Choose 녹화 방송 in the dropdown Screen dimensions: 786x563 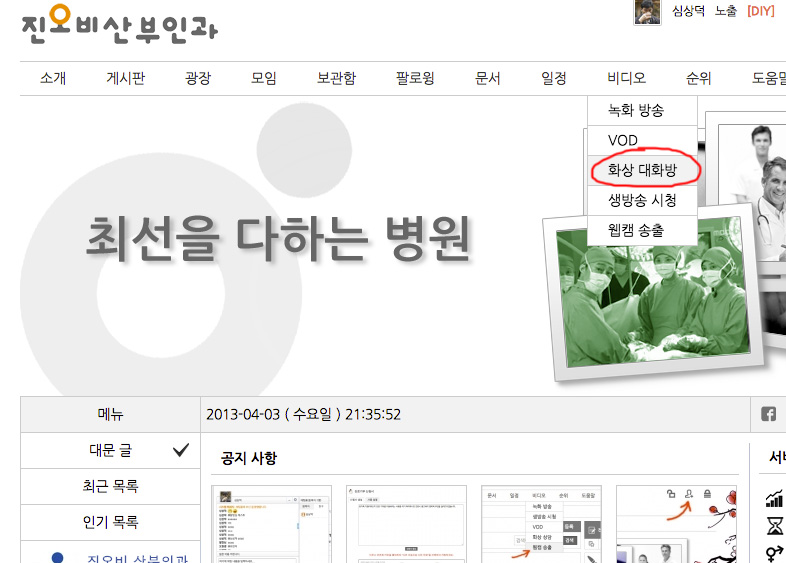[636, 110]
